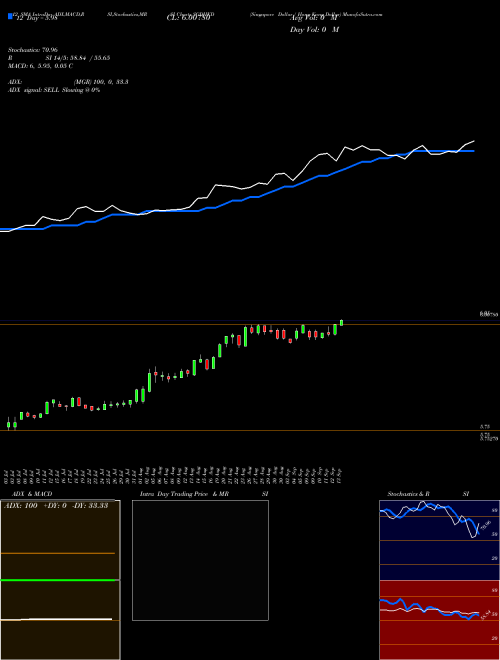Viewport: 500px width, 660px height.
Task: Open the empty intraday trading price panel
Action: click(x=200, y=560)
